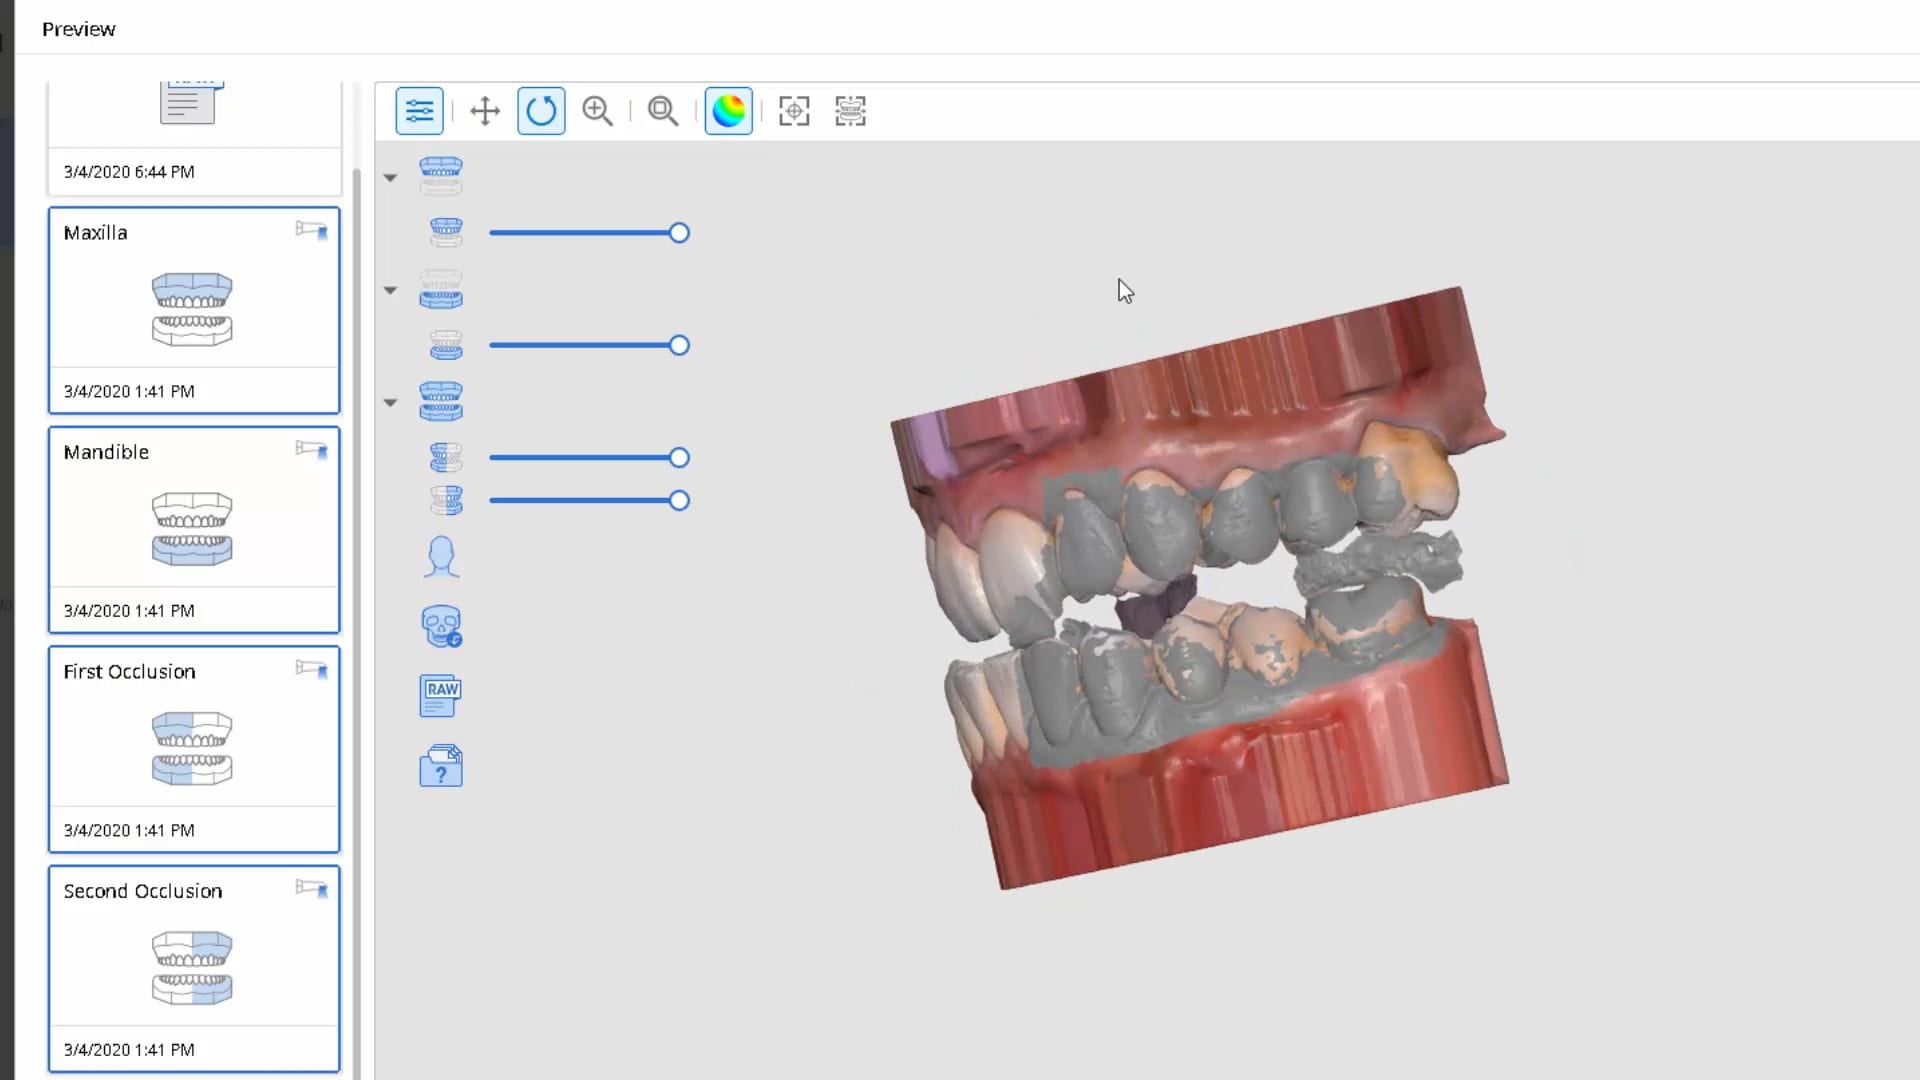Toggle the color texture display mode
The width and height of the screenshot is (1920, 1080).
[728, 111]
